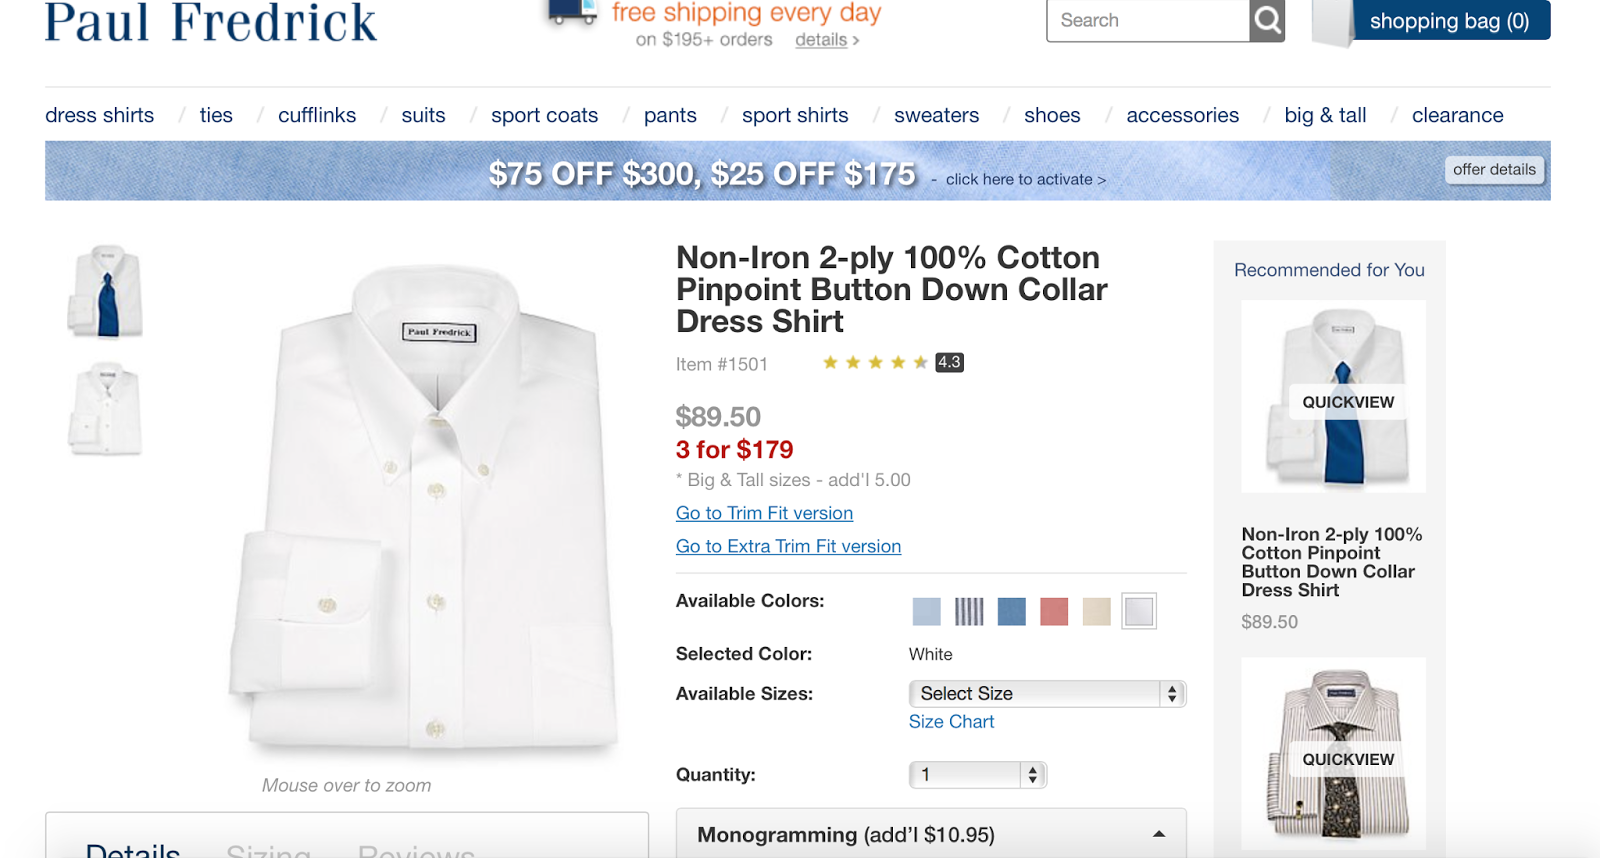Pick the pink color swatch
This screenshot has height=858, width=1600.
(x=1054, y=611)
